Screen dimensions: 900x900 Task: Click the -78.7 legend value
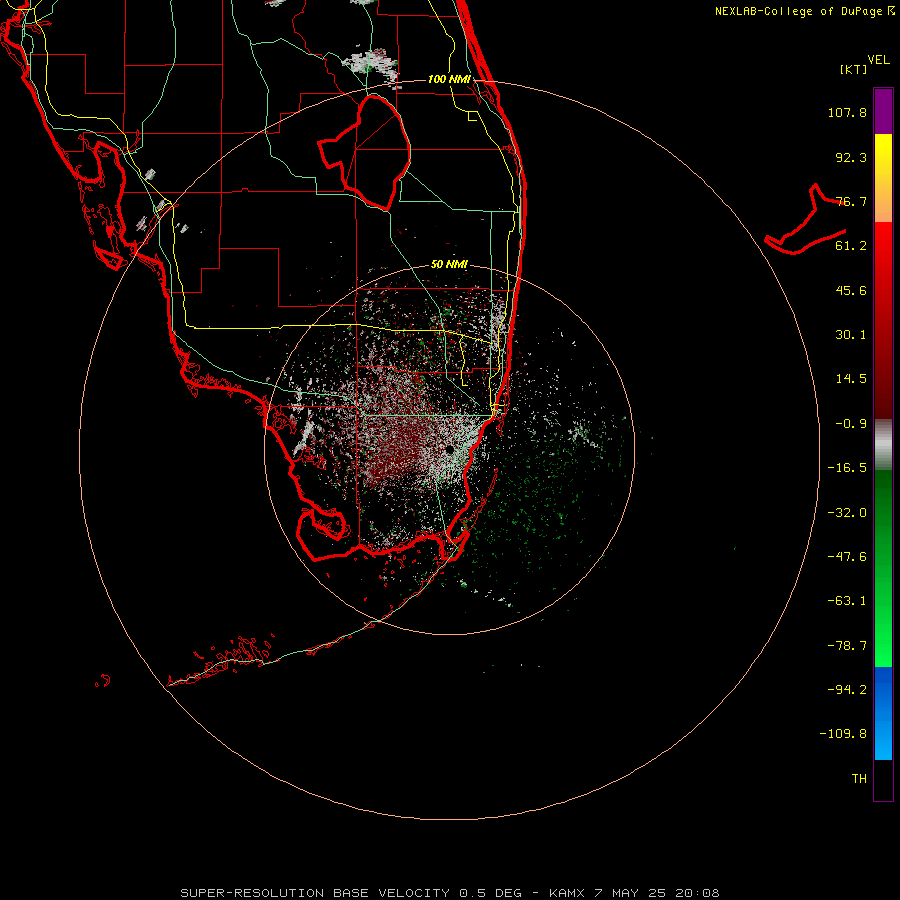coord(847,646)
